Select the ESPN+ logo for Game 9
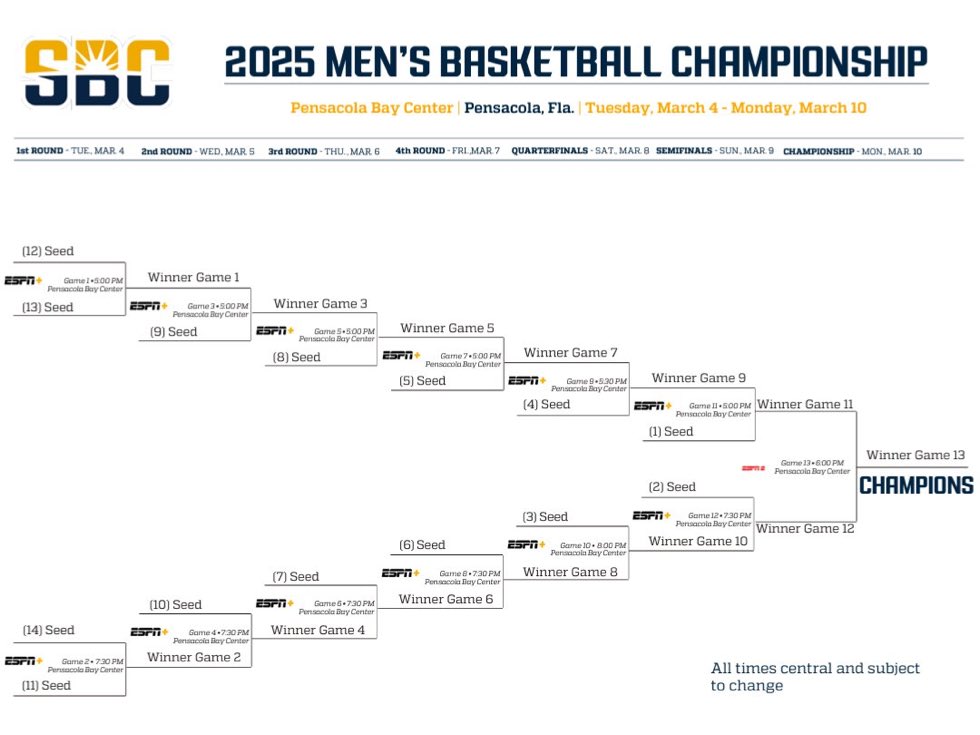Image resolution: width=980 pixels, height=735 pixels. pos(527,381)
